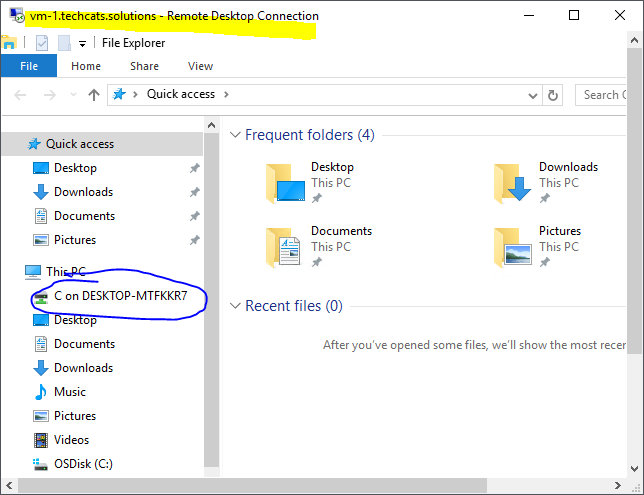Click the New folder quick access toolbar icon
Image resolution: width=644 pixels, height=495 pixels.
64,43
